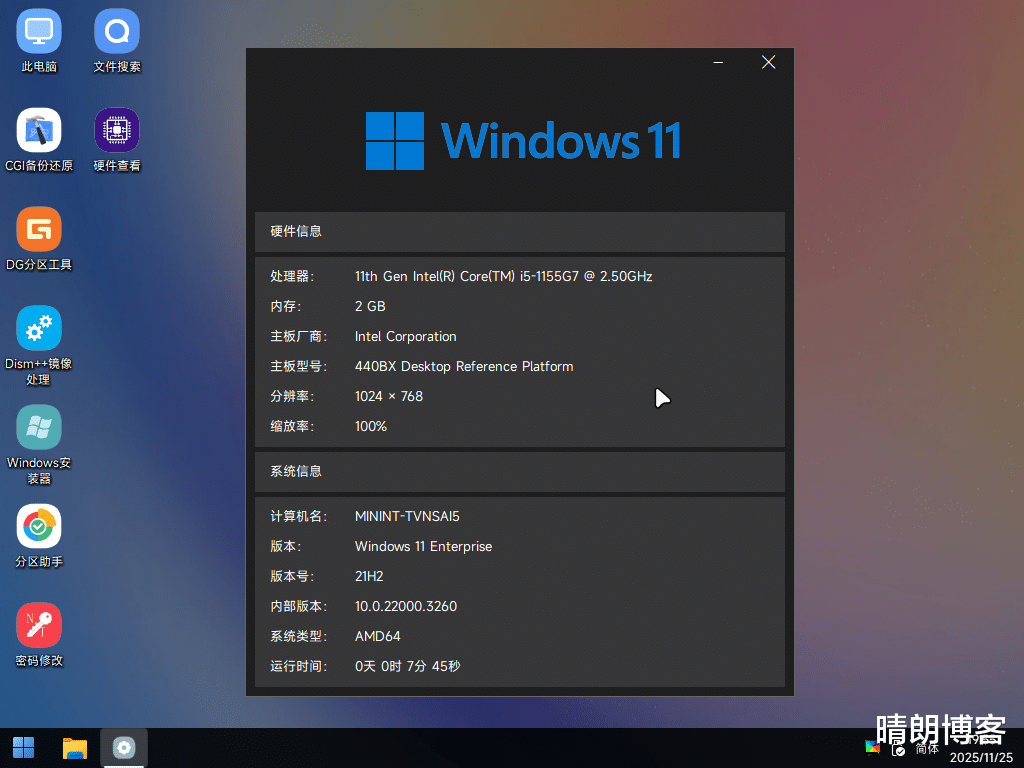1024x768 pixels.
Task: Minimize the system info window
Action: coord(718,63)
